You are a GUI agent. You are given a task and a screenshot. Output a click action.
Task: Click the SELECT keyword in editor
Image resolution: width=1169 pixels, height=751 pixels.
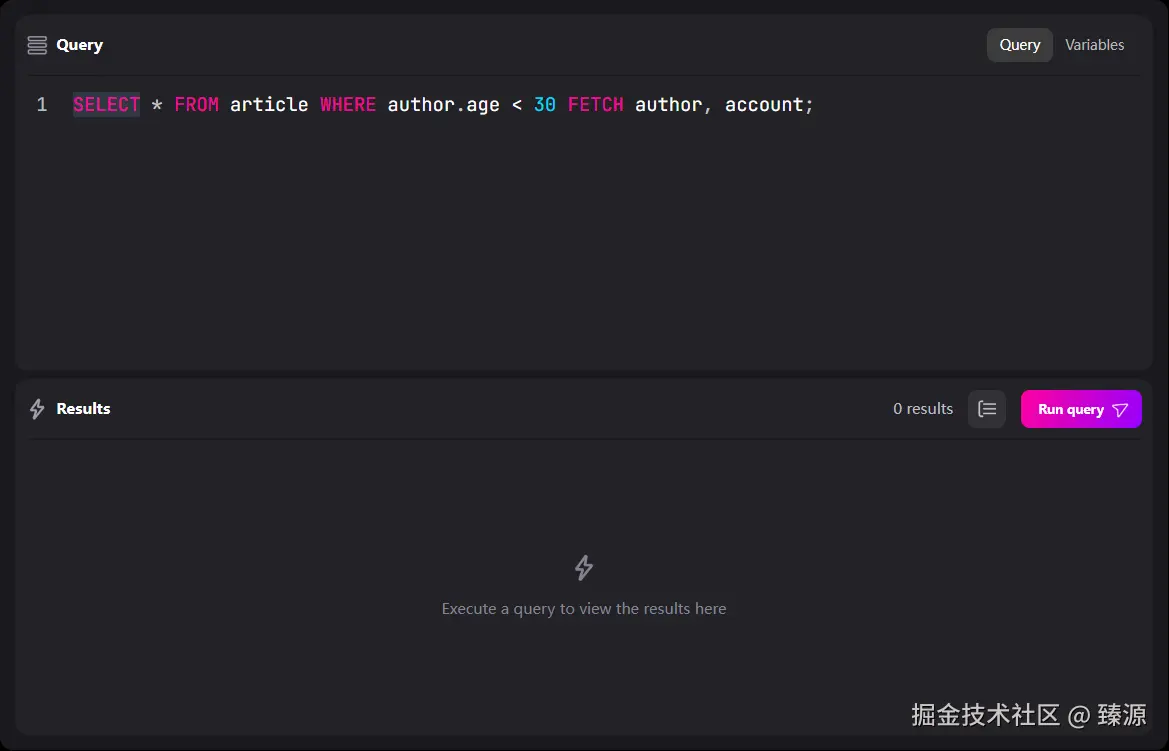coord(107,104)
